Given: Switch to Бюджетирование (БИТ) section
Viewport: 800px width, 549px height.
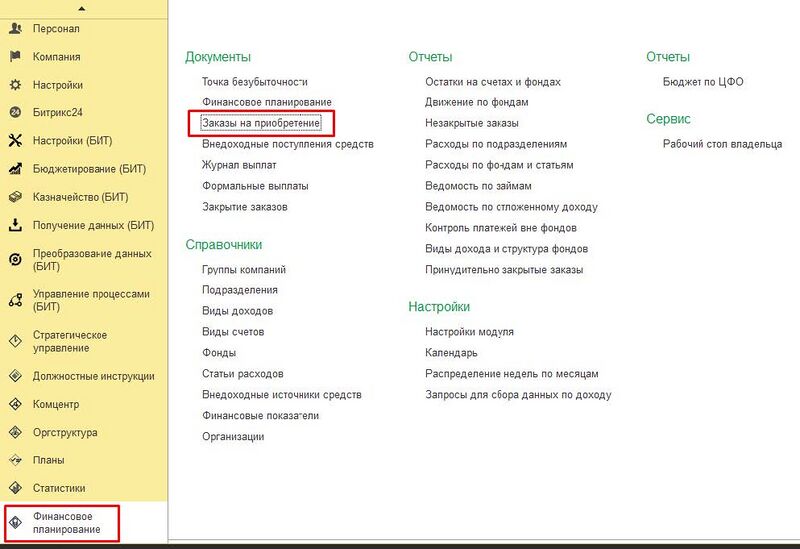Looking at the screenshot, I should coord(89,169).
